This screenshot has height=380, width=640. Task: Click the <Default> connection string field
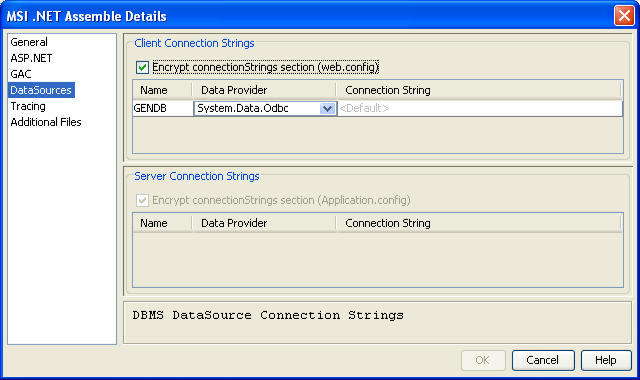(480, 108)
